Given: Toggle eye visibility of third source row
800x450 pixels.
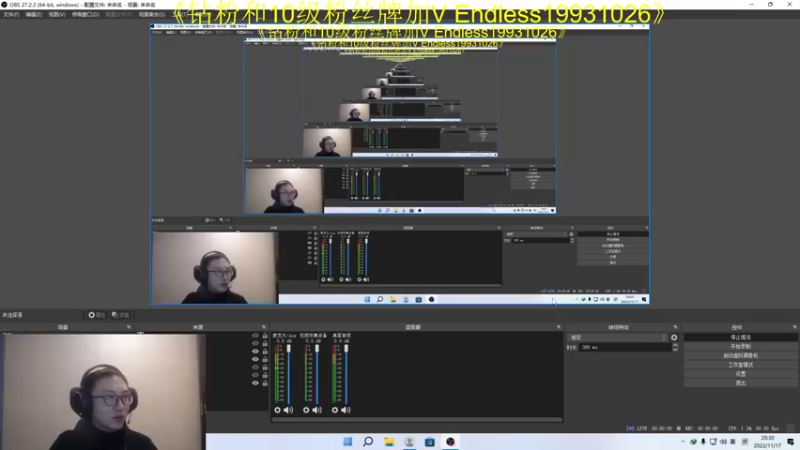Looking at the screenshot, I should pos(255,351).
